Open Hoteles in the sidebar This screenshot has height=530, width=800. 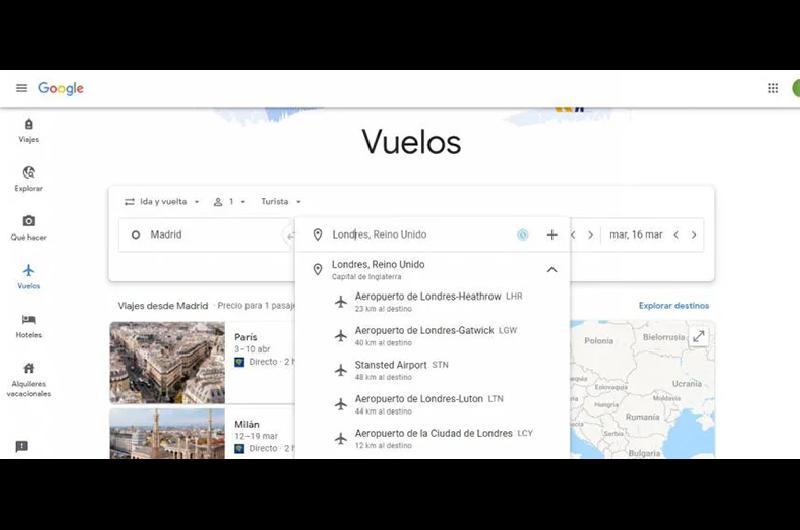29,326
